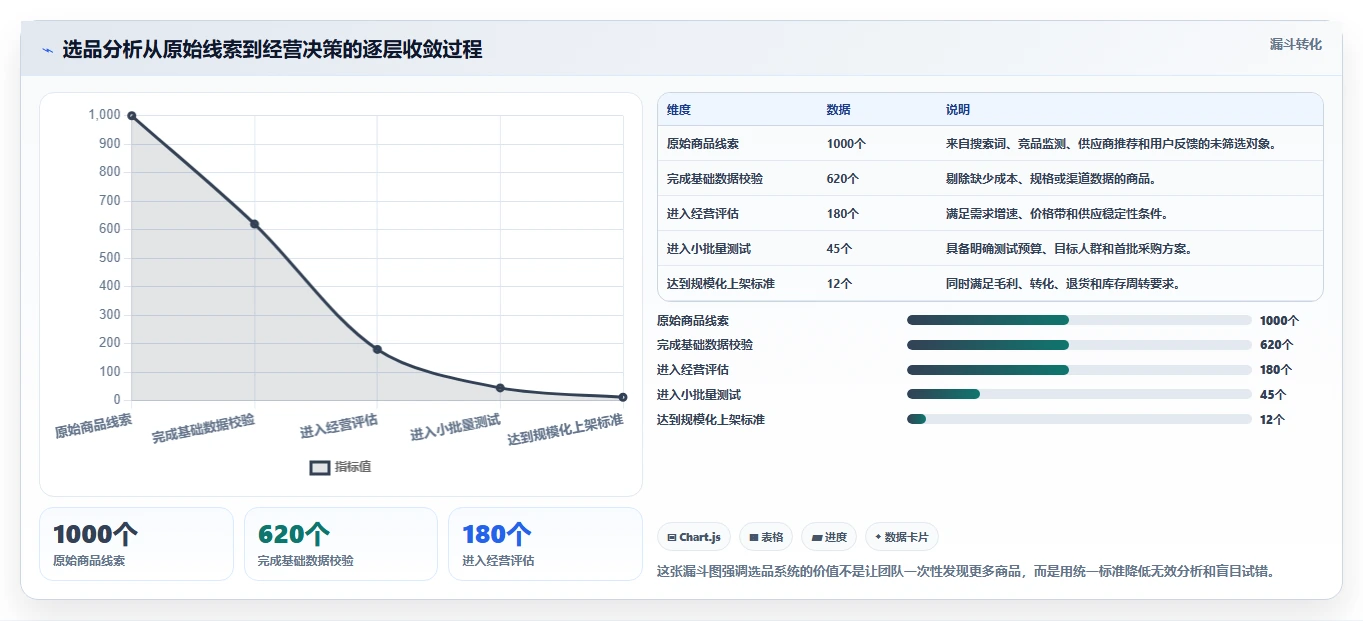The width and height of the screenshot is (1363, 621).
Task: Click the chart x-axis label 达到规模化上架标准
Action: pyautogui.click(x=565, y=430)
